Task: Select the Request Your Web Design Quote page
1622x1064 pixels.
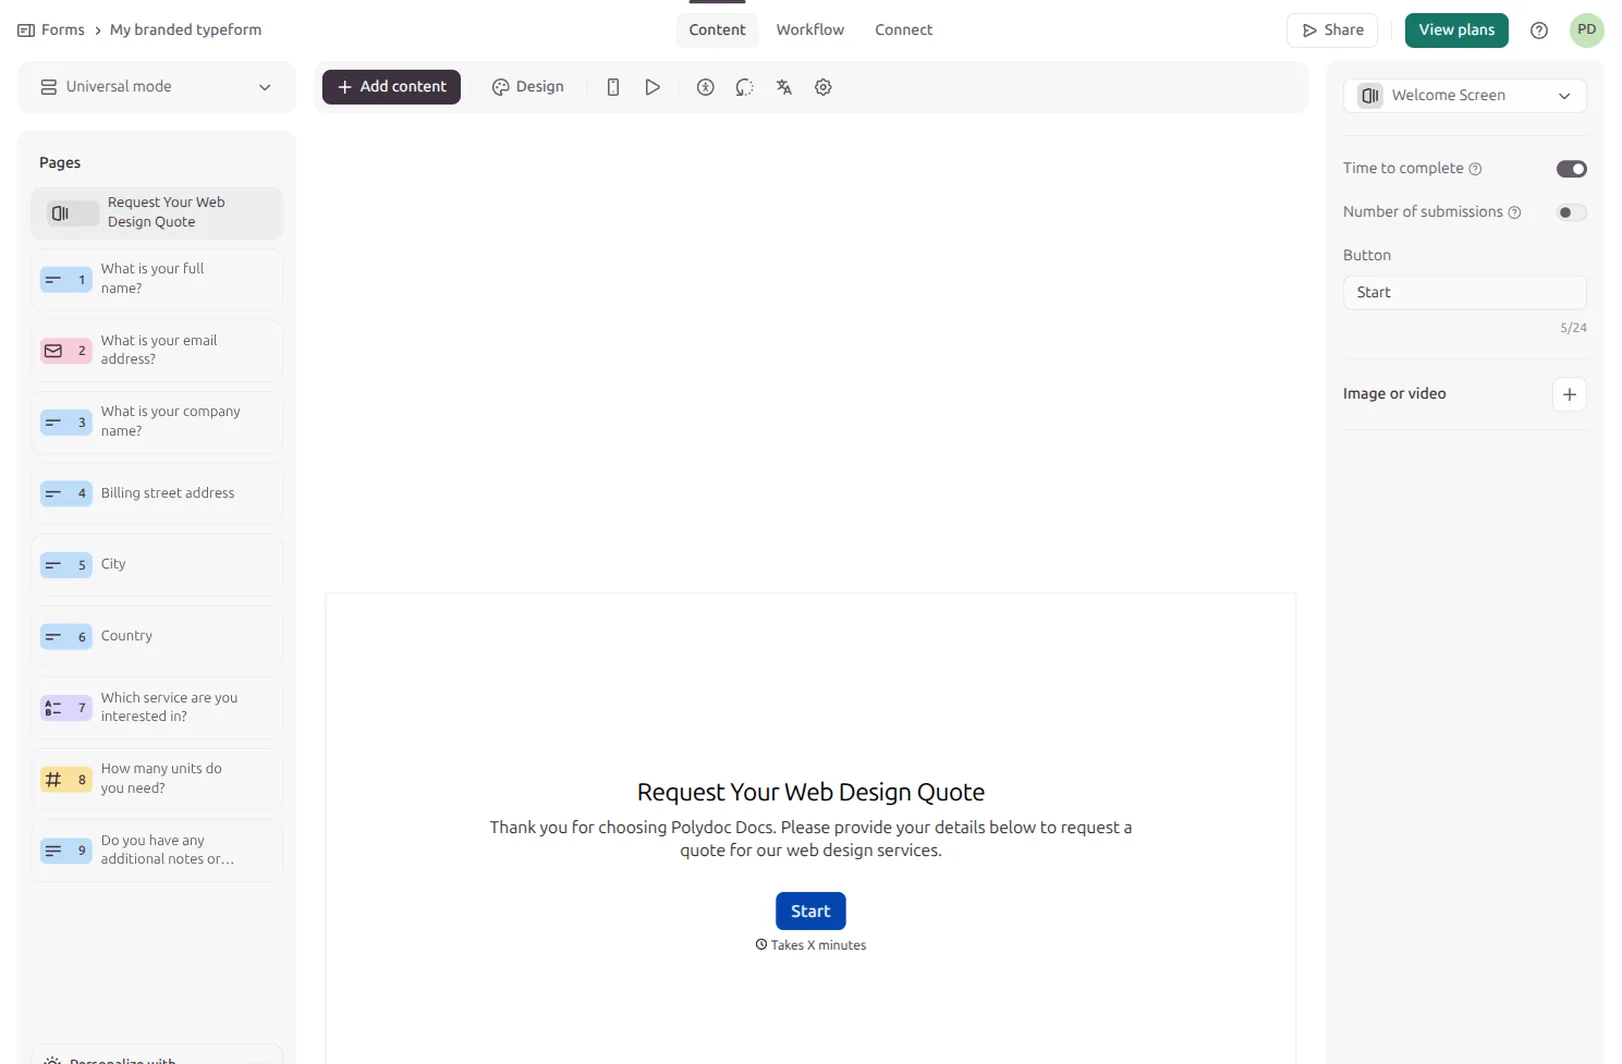Action: pyautogui.click(x=157, y=213)
